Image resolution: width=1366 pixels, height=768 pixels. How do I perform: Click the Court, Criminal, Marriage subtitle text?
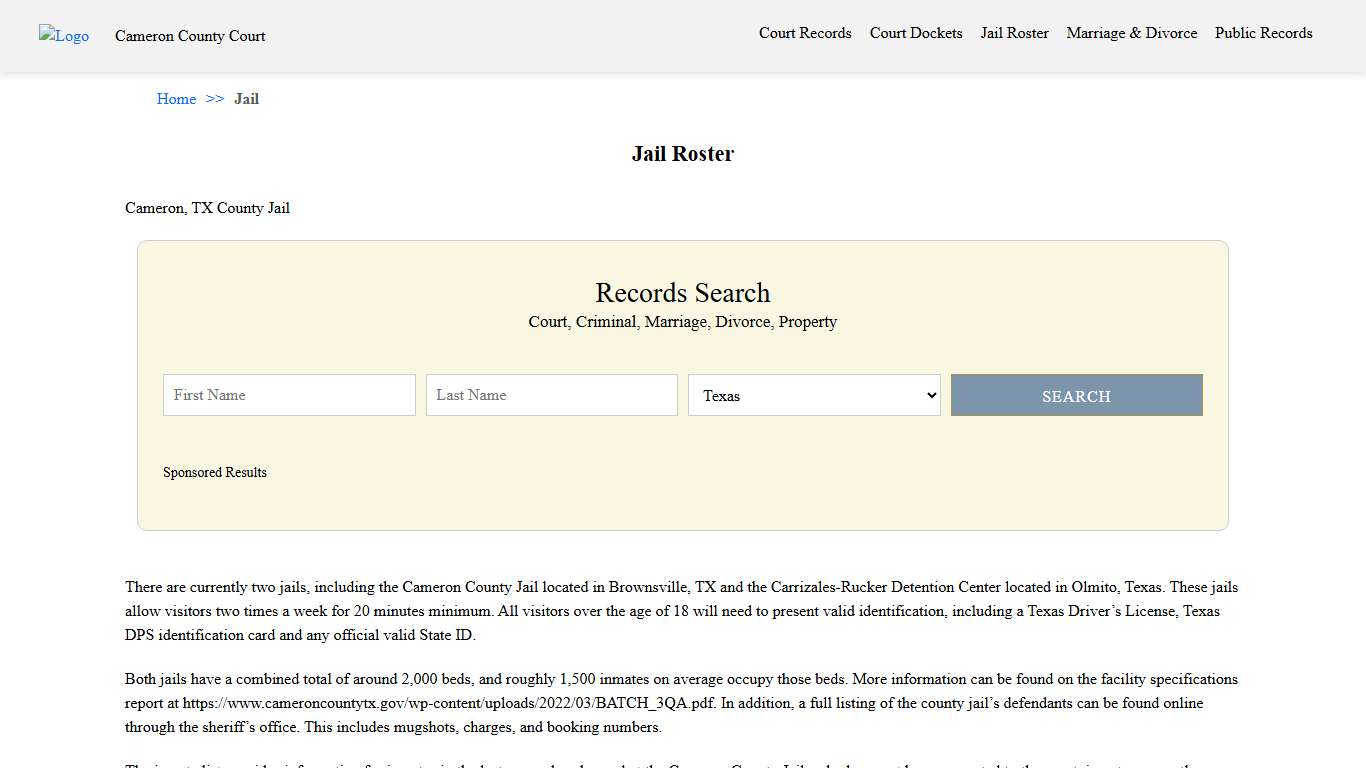[x=682, y=322]
